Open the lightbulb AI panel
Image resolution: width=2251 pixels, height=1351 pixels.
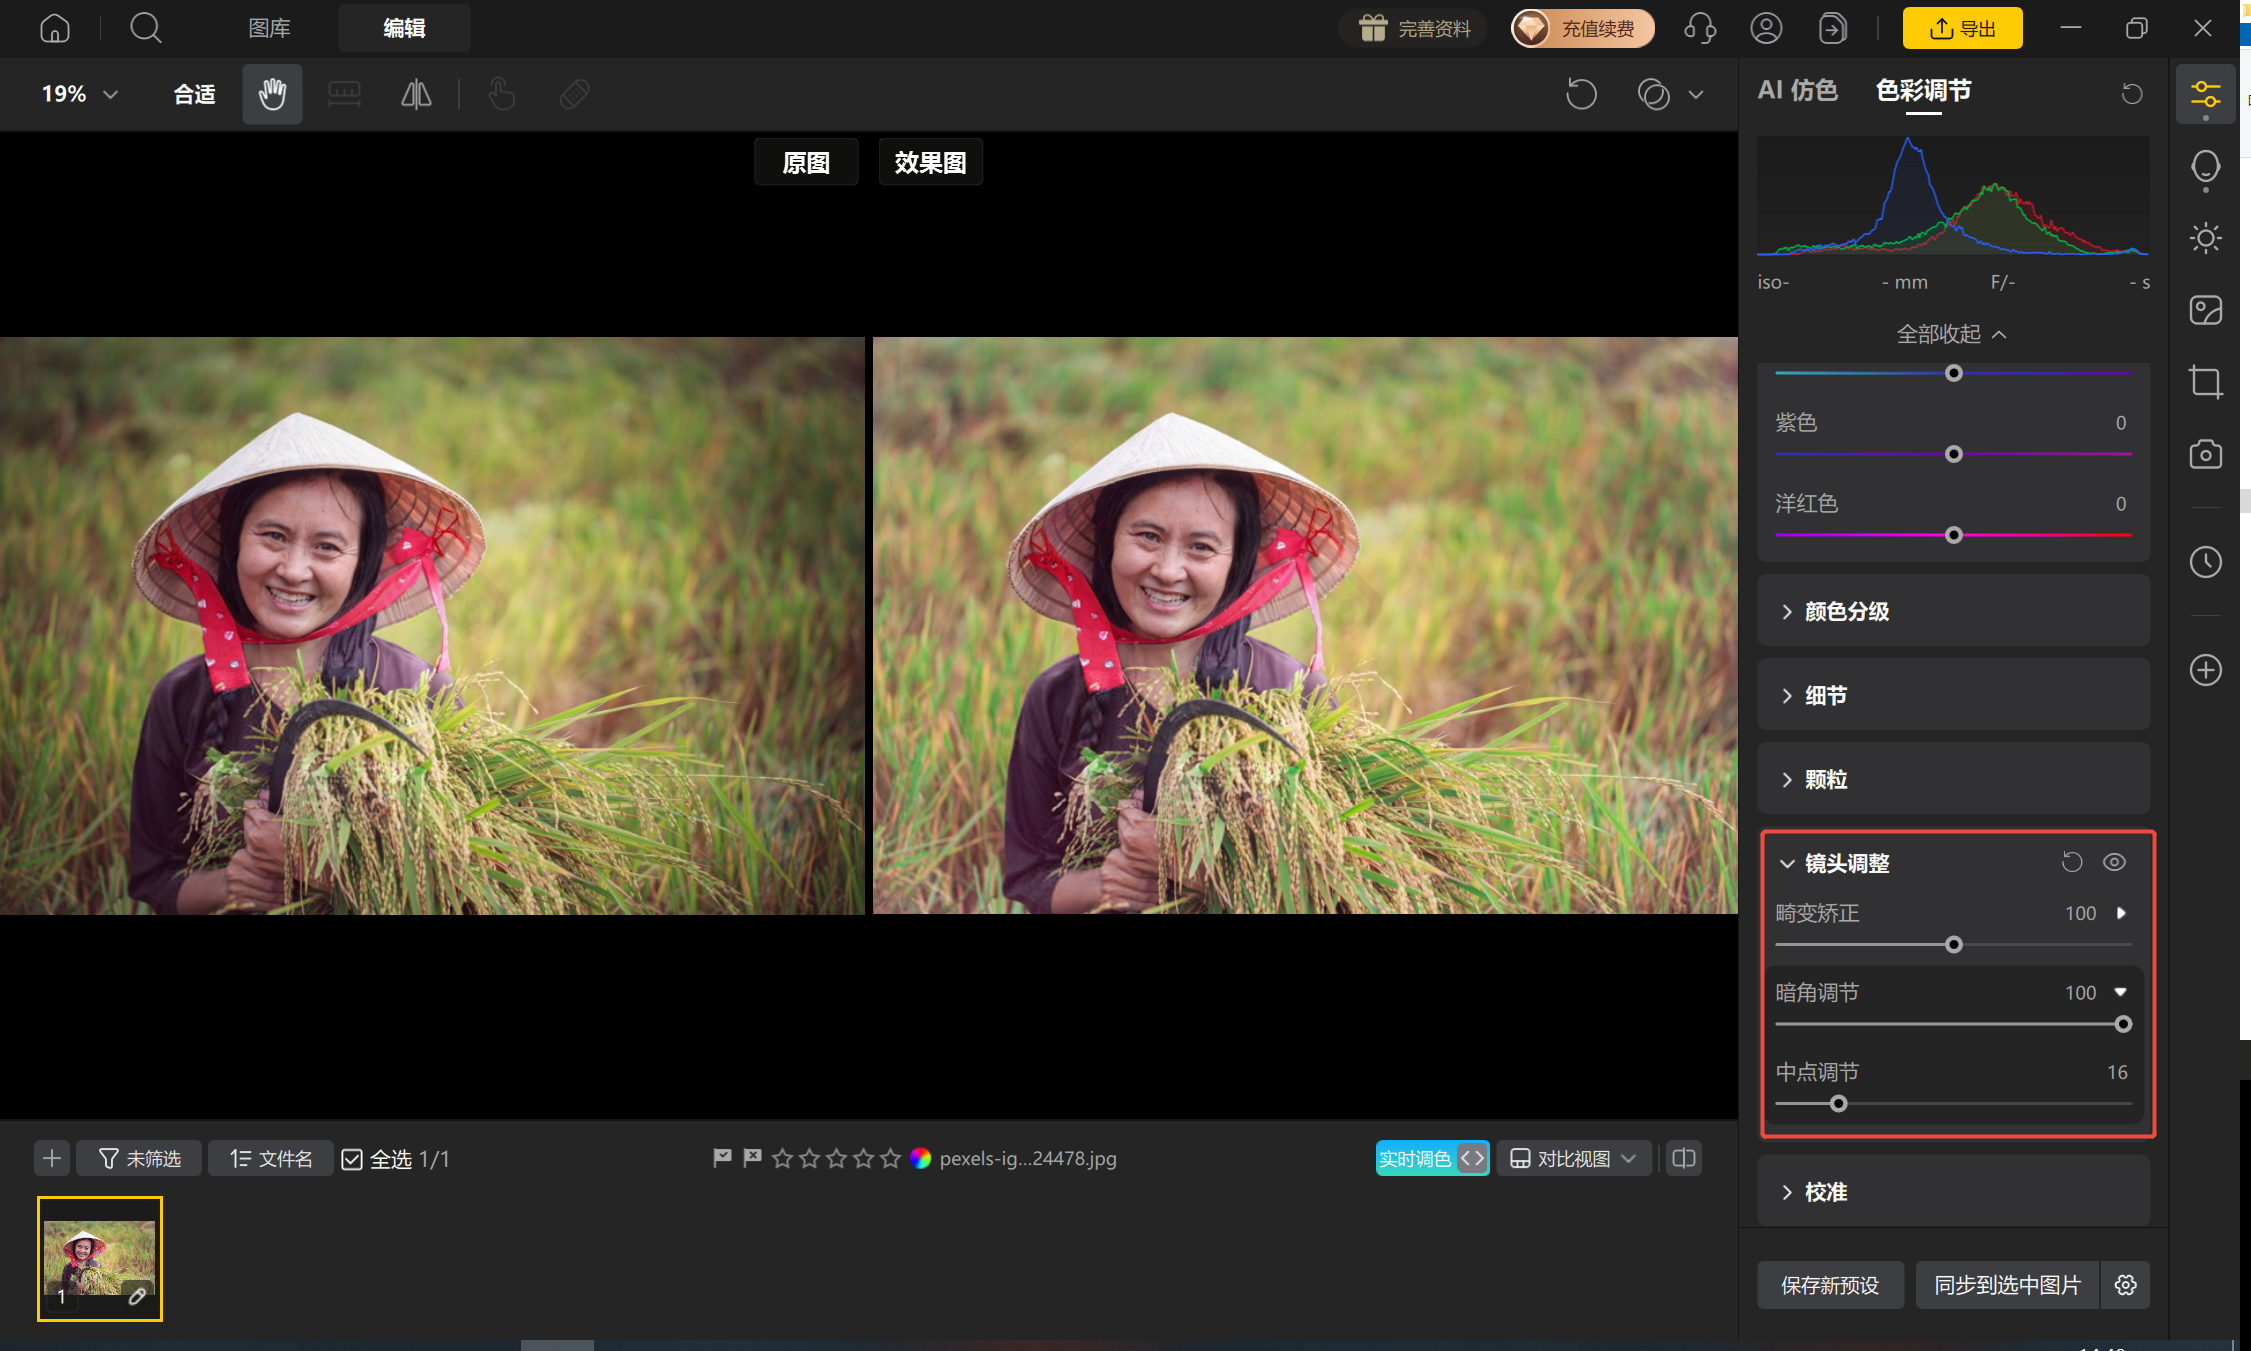[2205, 167]
